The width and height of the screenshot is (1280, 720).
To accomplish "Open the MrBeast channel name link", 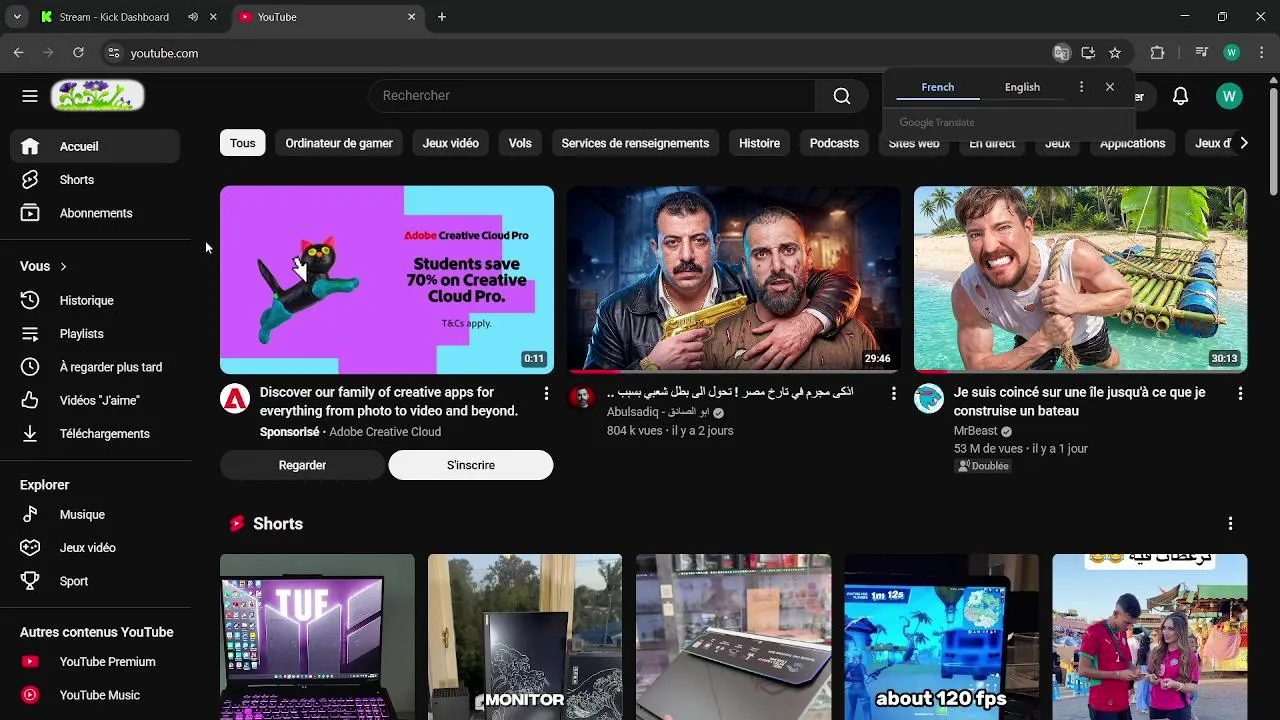I will pos(975,431).
